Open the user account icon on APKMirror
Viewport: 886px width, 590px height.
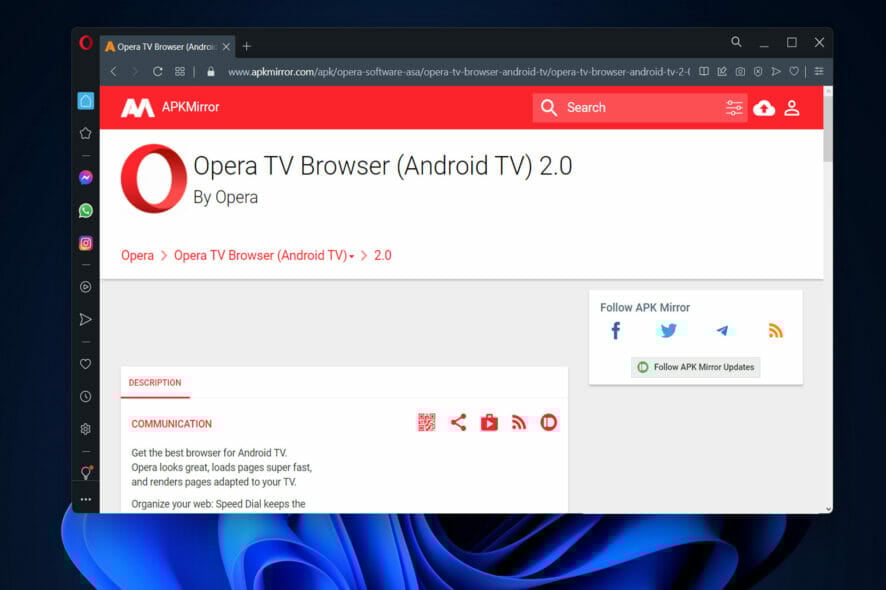(x=792, y=107)
